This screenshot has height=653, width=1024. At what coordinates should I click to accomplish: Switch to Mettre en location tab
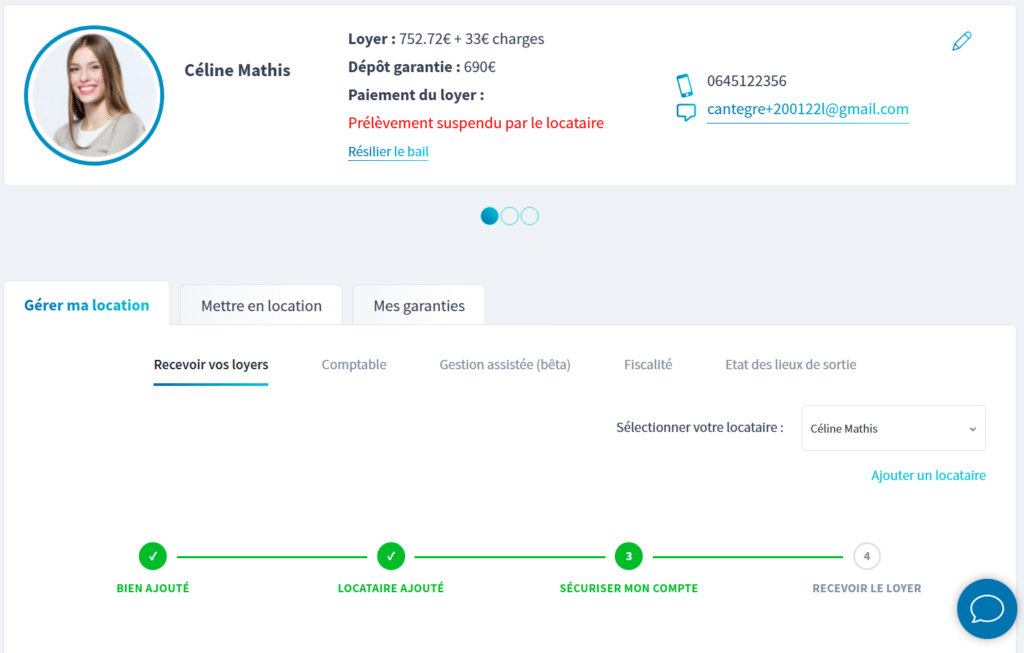pyautogui.click(x=261, y=306)
